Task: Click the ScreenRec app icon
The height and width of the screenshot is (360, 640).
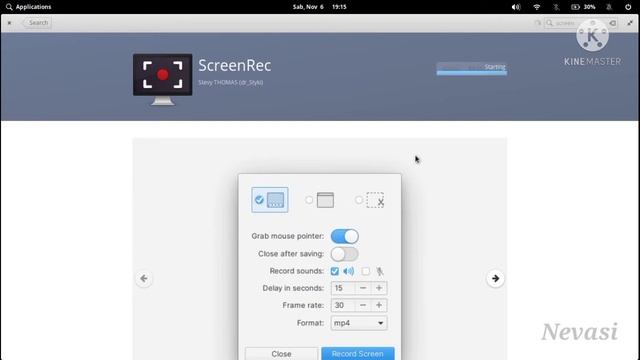Action: [162, 79]
